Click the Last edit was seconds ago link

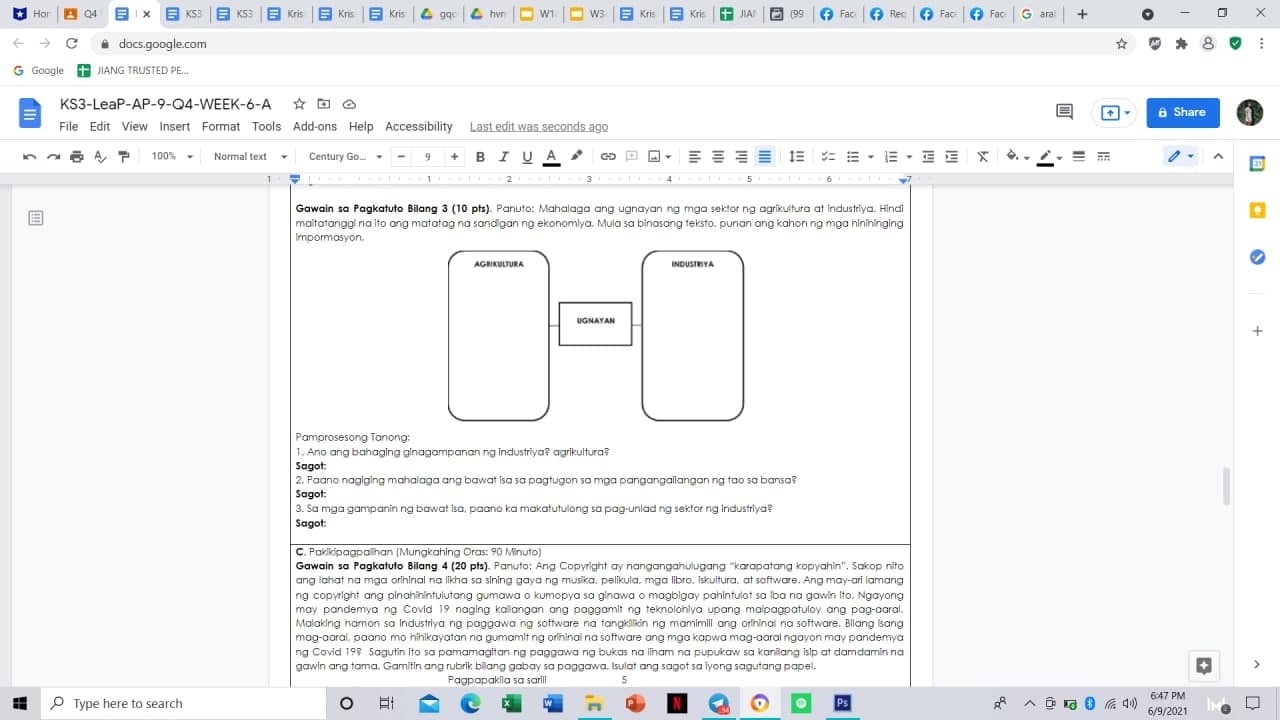[539, 126]
